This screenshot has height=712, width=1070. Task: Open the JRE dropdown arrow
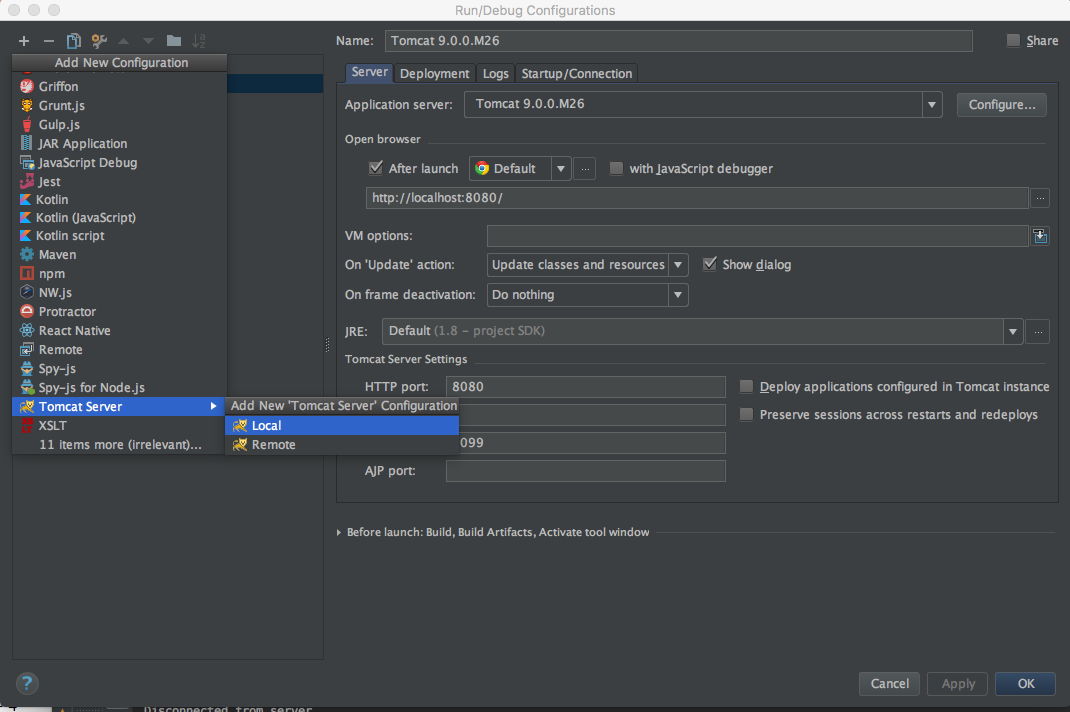(x=1013, y=332)
